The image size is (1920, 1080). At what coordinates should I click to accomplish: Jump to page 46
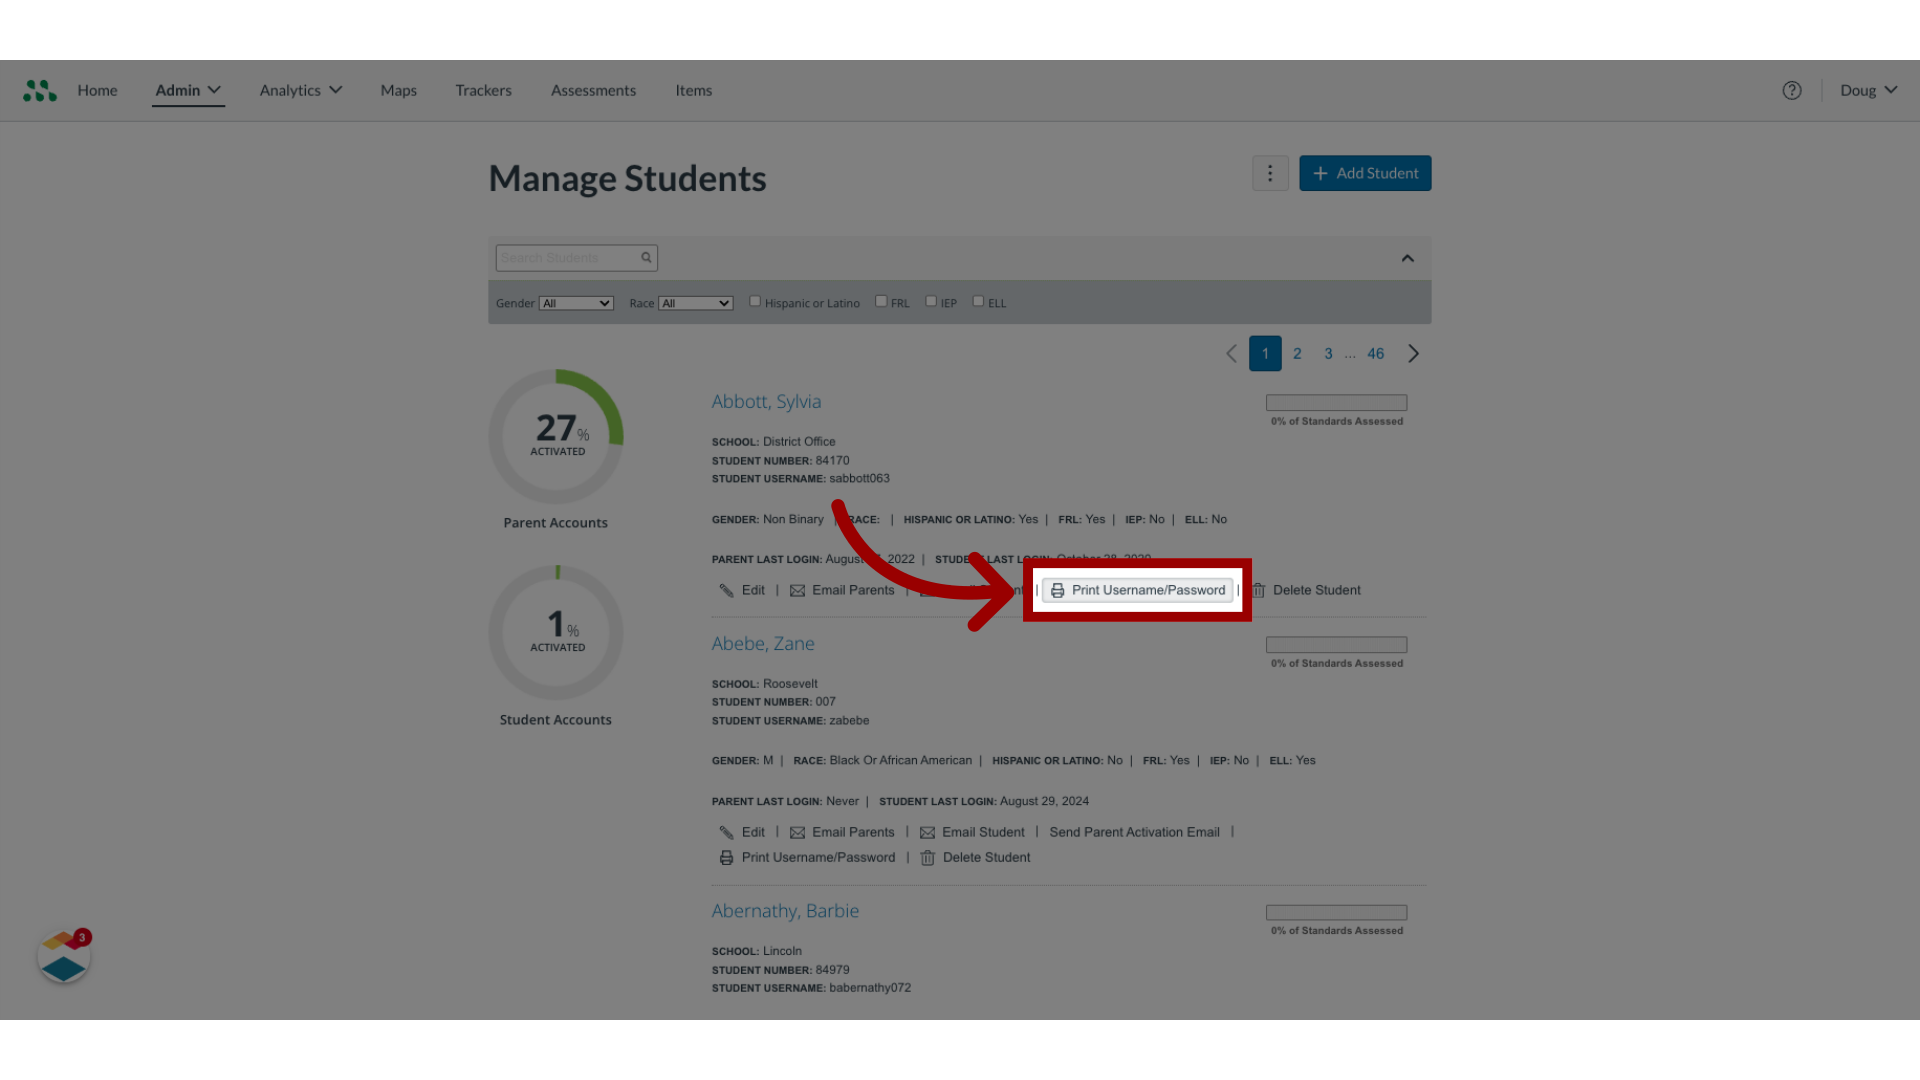tap(1376, 354)
